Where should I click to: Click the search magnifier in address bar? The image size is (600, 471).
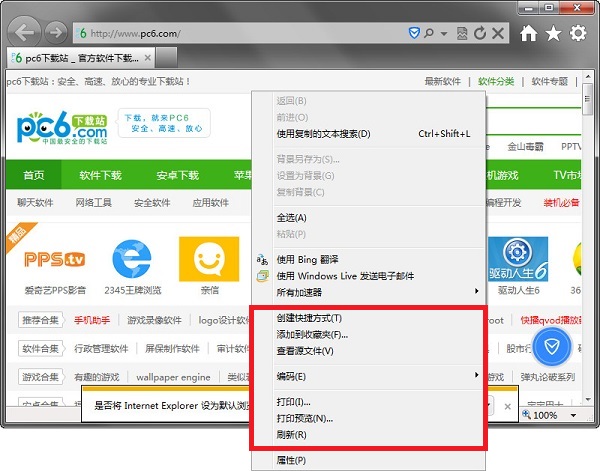[429, 33]
